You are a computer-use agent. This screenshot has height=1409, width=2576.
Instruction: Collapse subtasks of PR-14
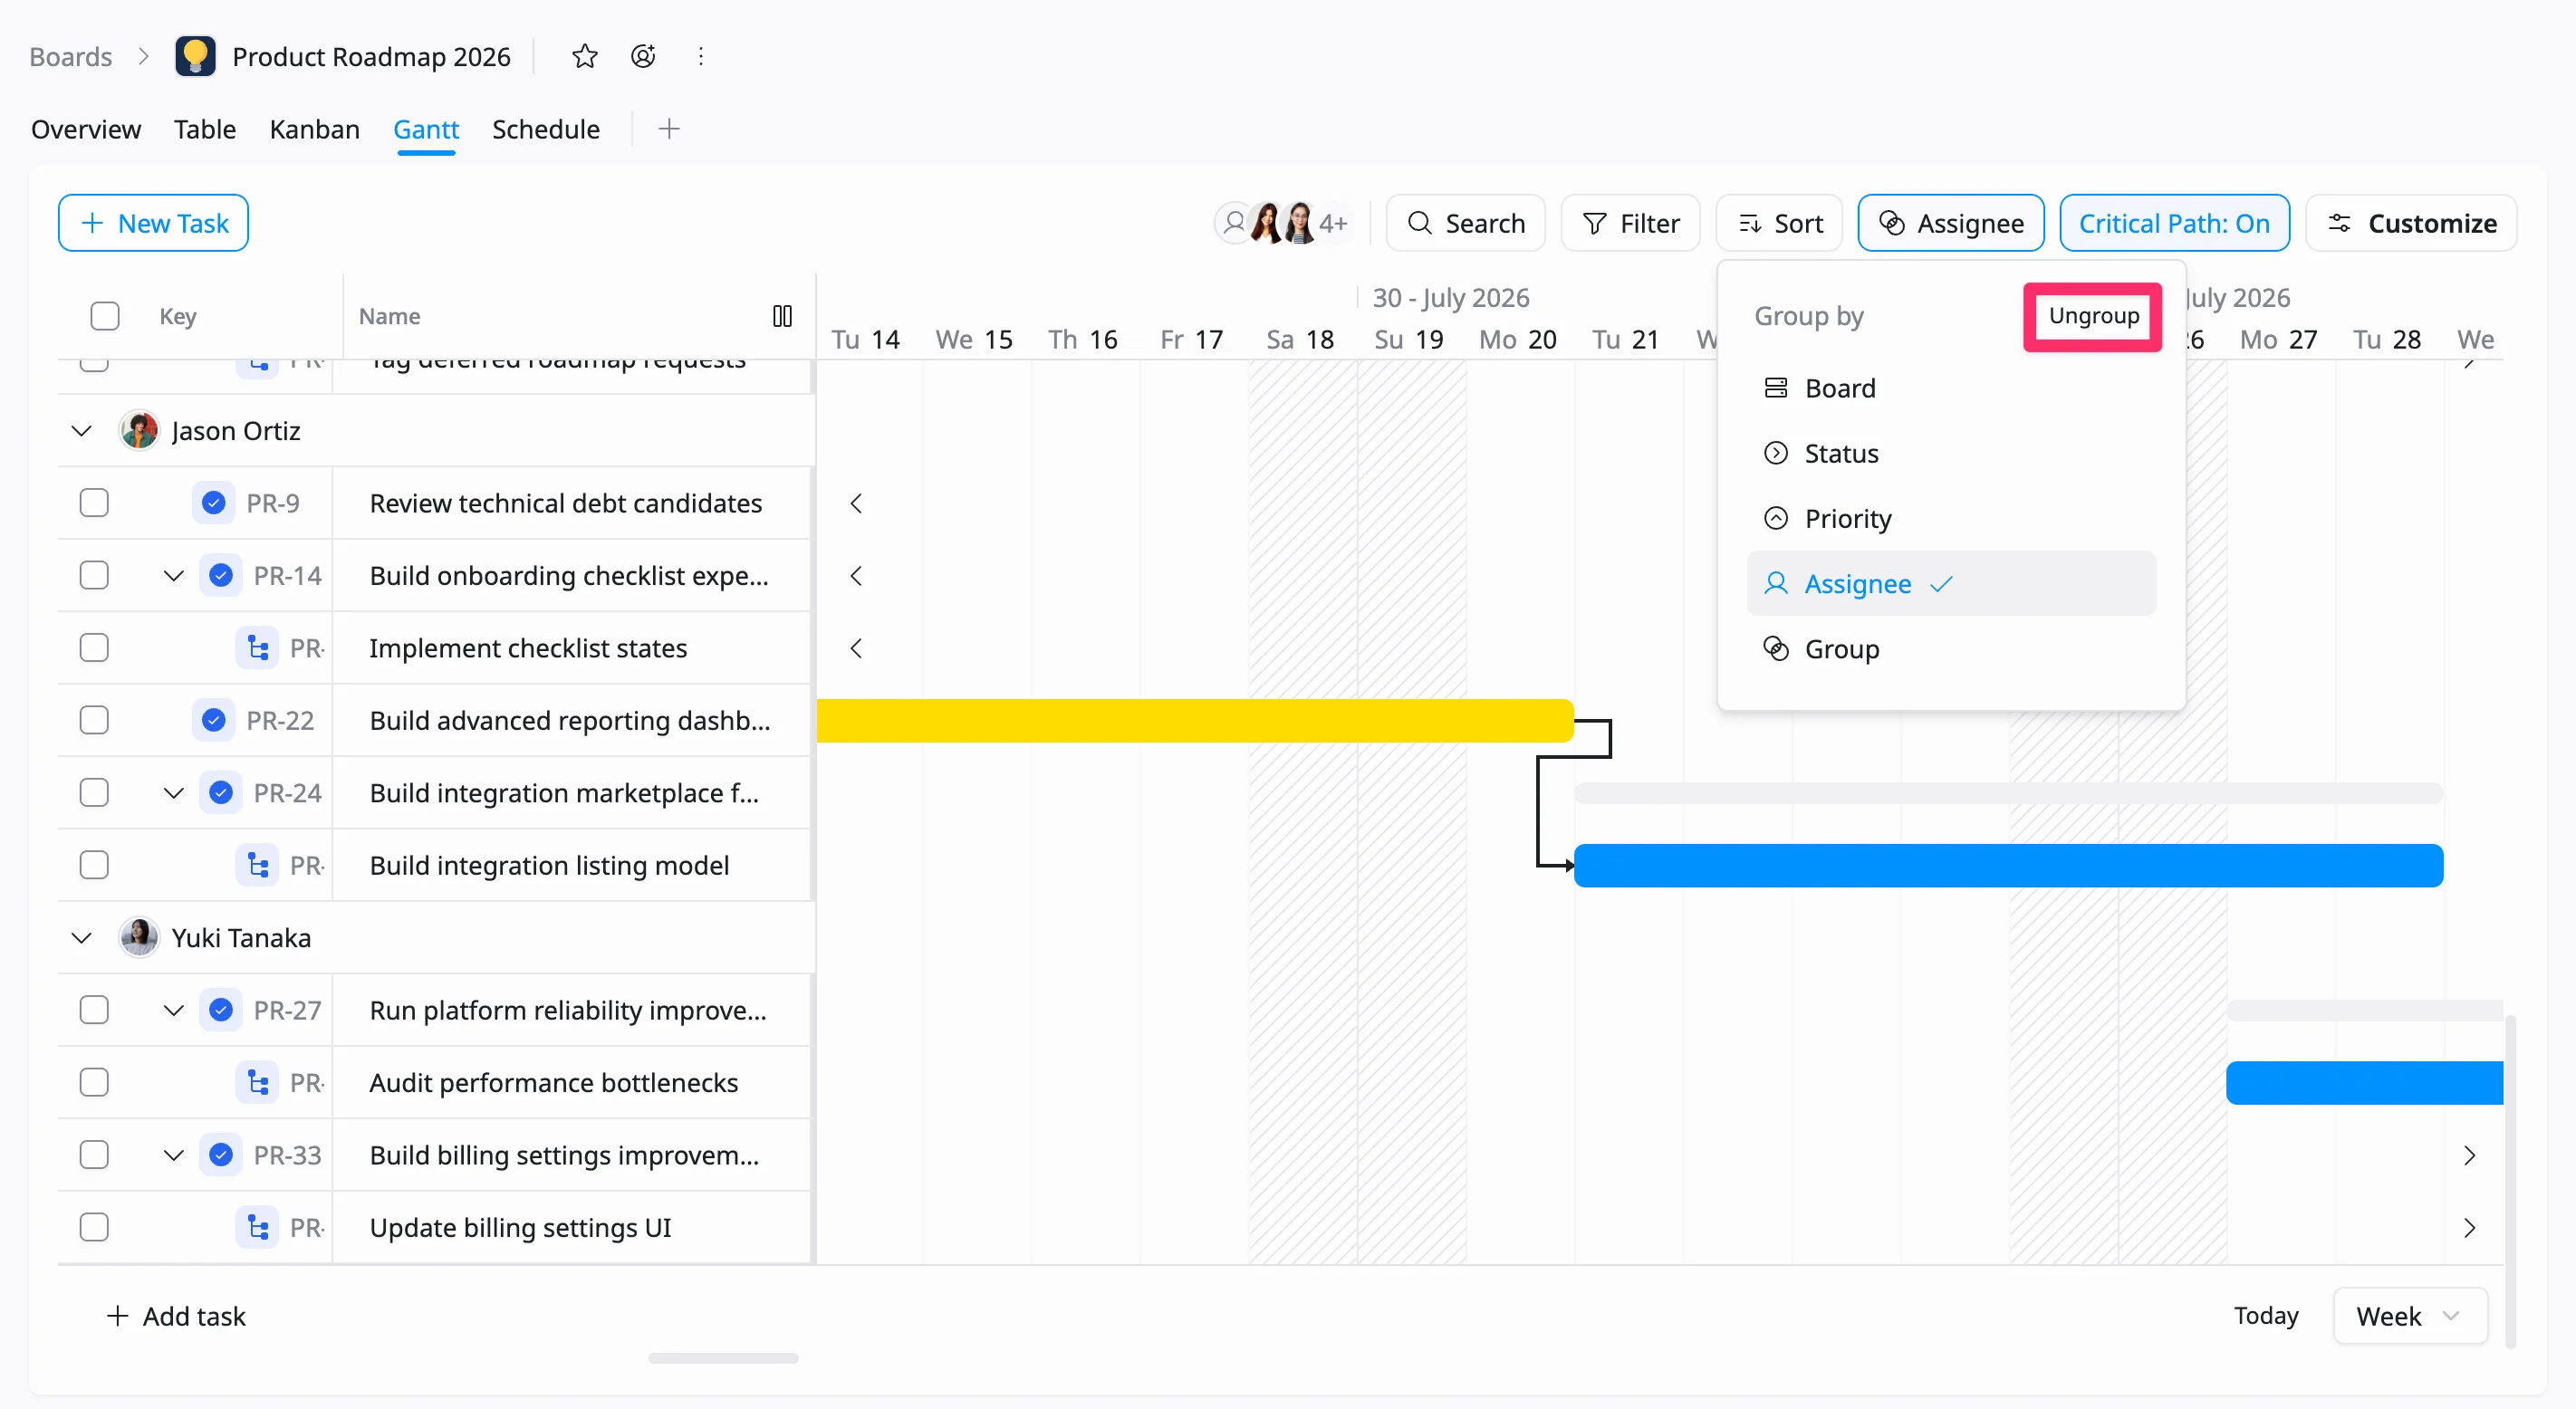point(174,575)
